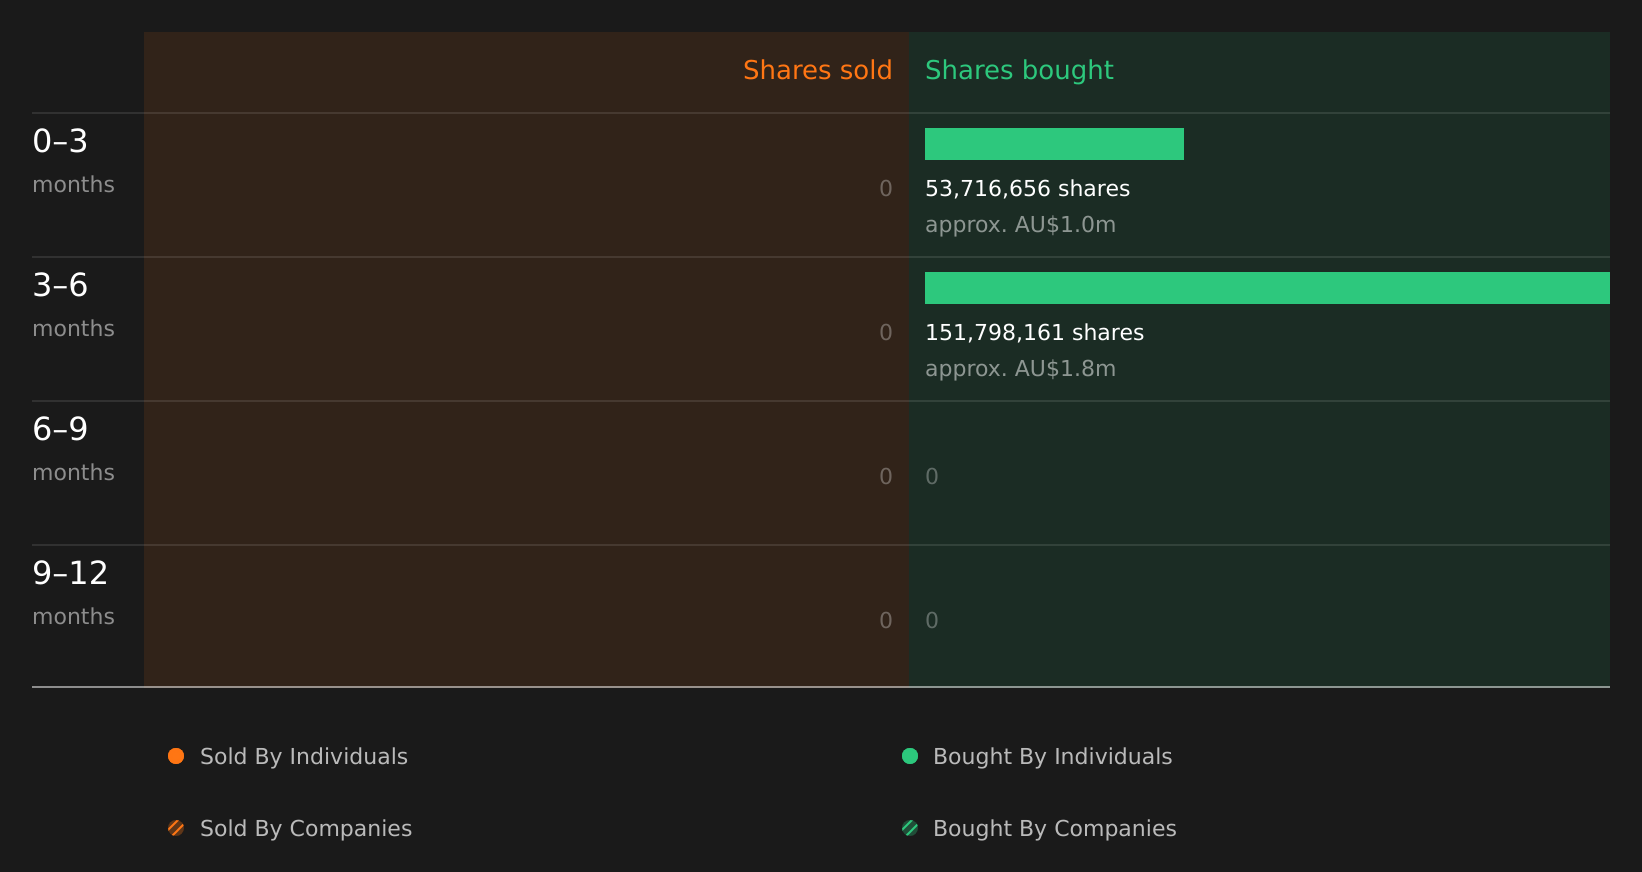Click the approx. AU$1.8m text
The width and height of the screenshot is (1642, 872).
(x=1020, y=369)
